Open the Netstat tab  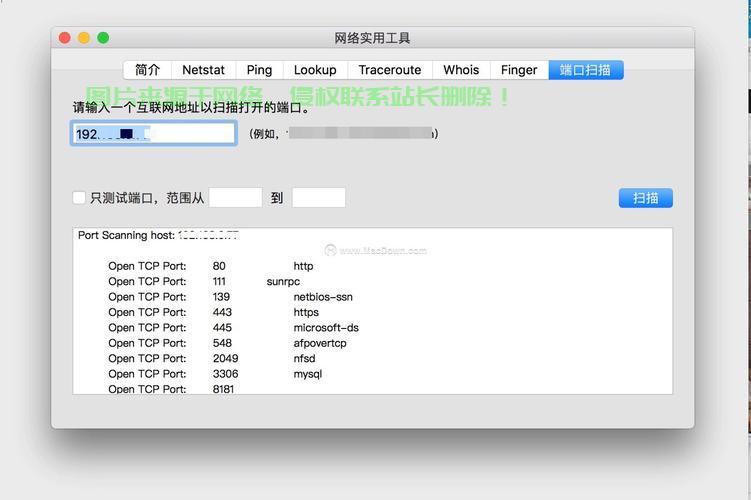[203, 70]
